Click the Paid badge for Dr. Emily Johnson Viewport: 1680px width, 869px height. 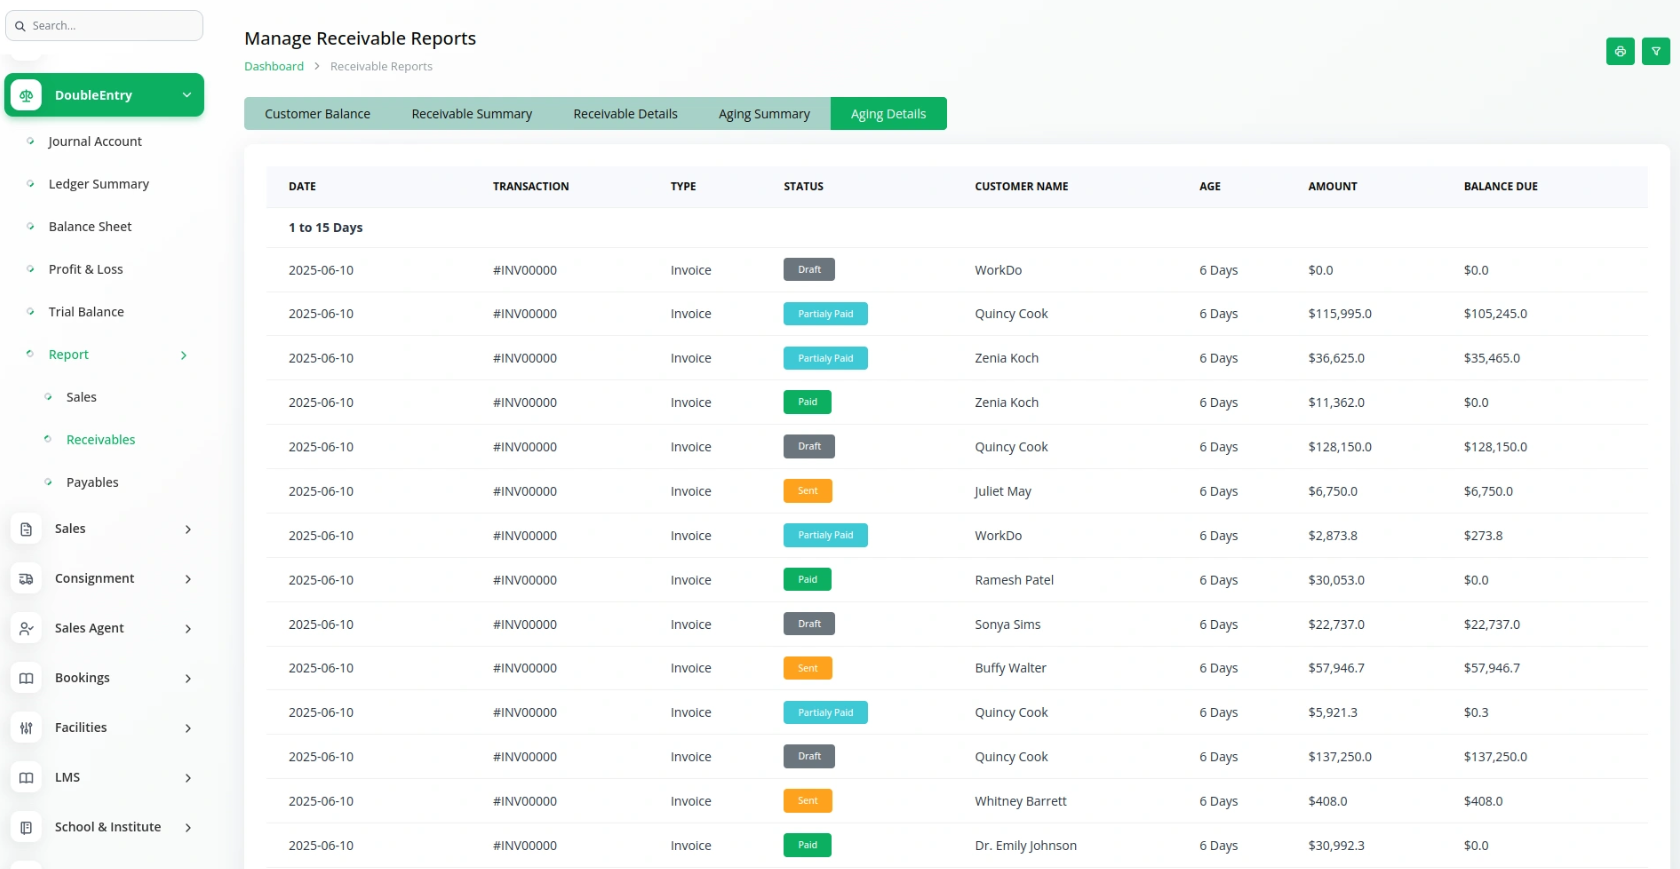click(x=807, y=845)
